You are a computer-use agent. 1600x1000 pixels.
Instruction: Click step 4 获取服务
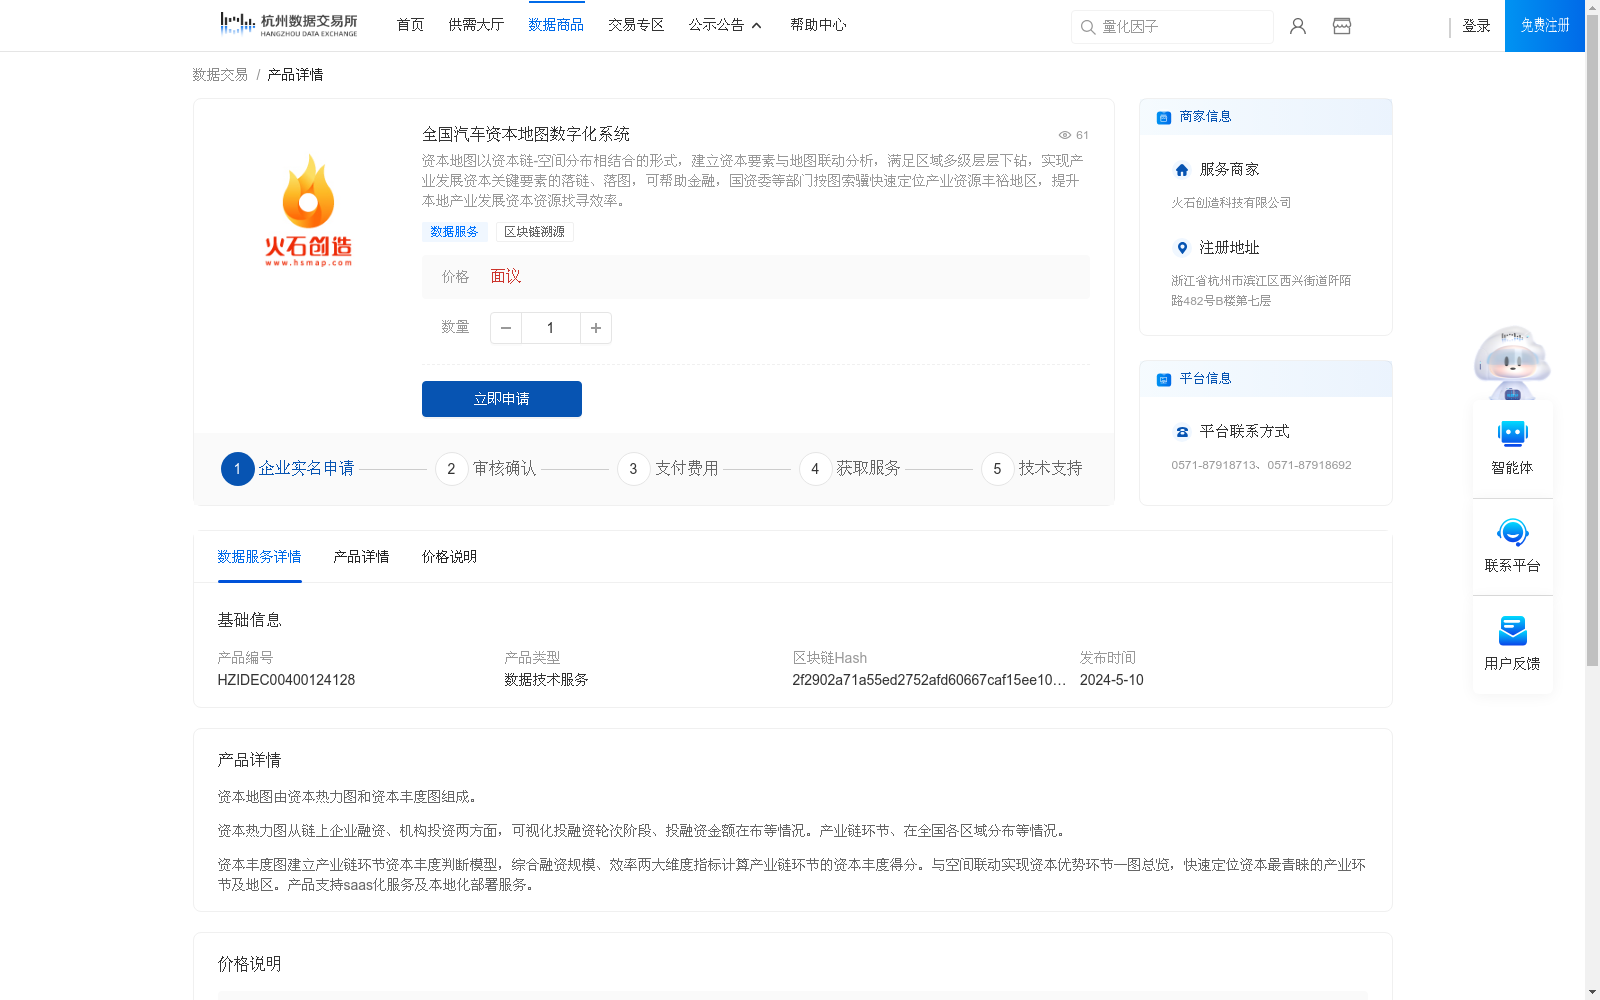click(850, 468)
